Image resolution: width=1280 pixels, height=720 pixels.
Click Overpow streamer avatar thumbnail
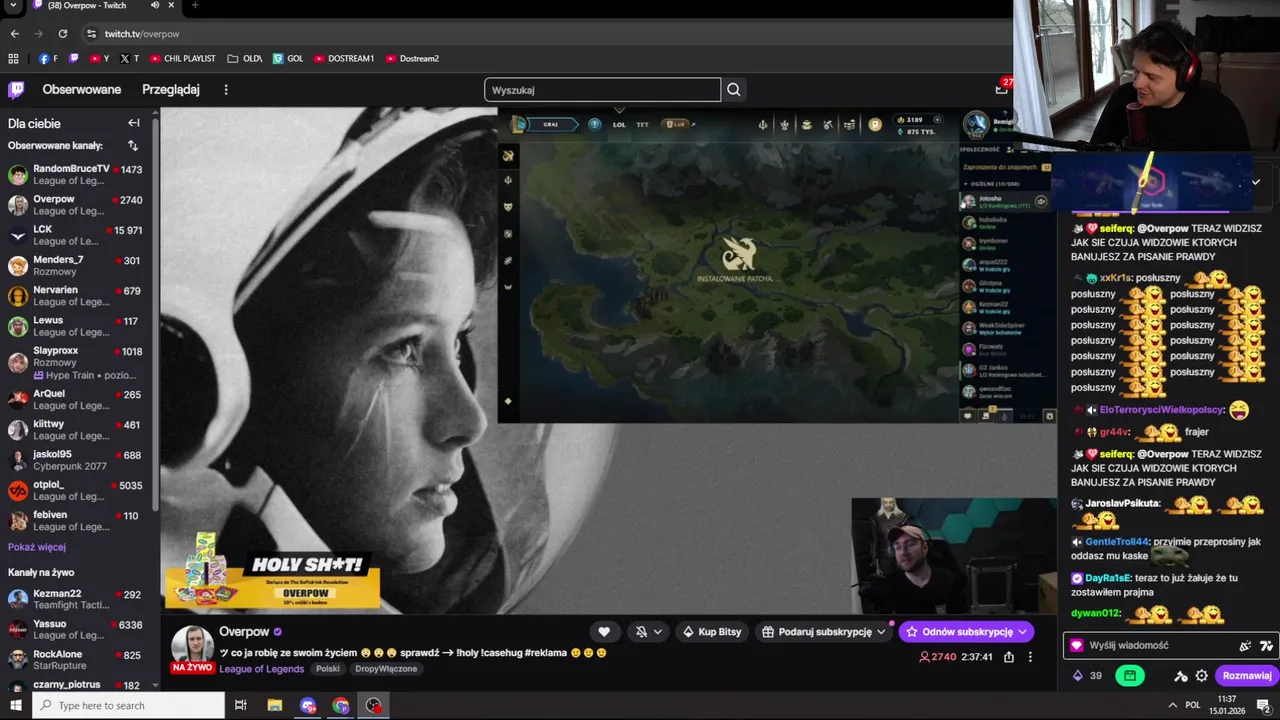192,646
